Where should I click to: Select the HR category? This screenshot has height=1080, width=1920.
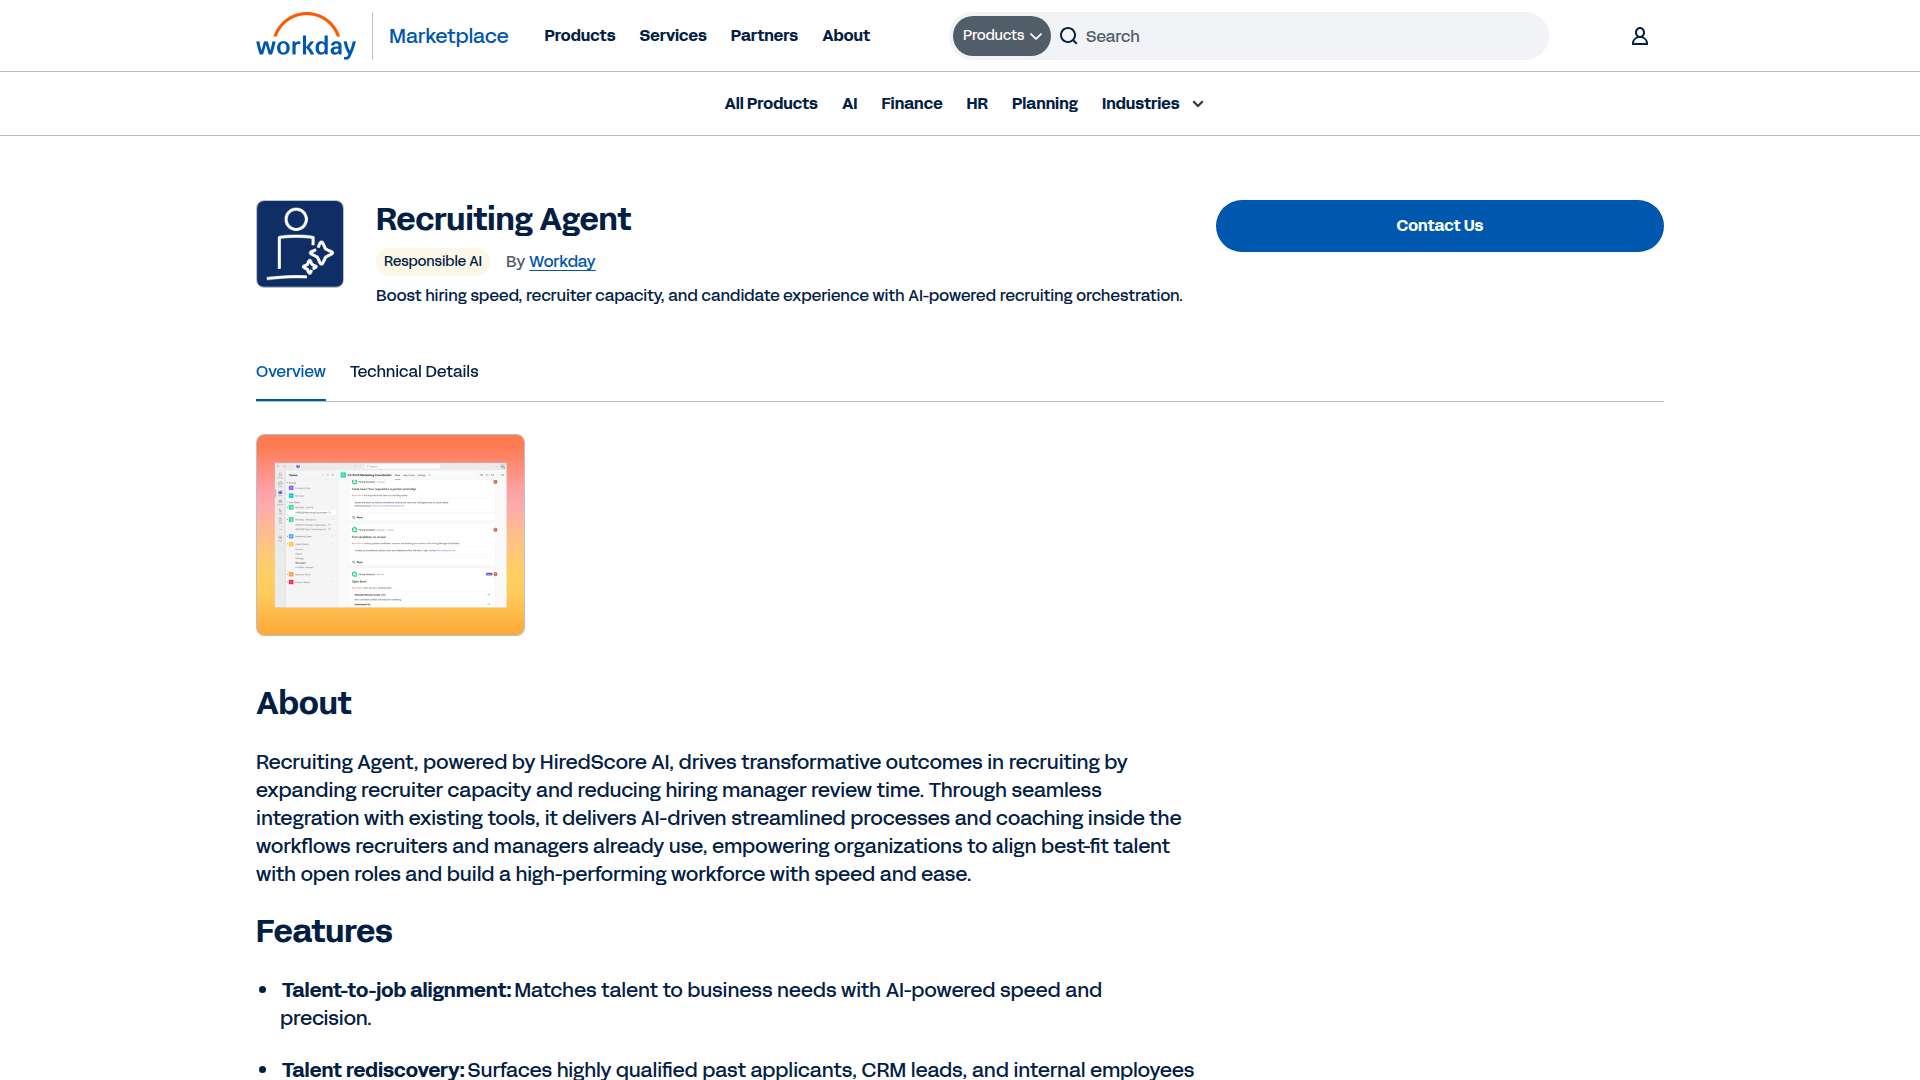(x=977, y=104)
